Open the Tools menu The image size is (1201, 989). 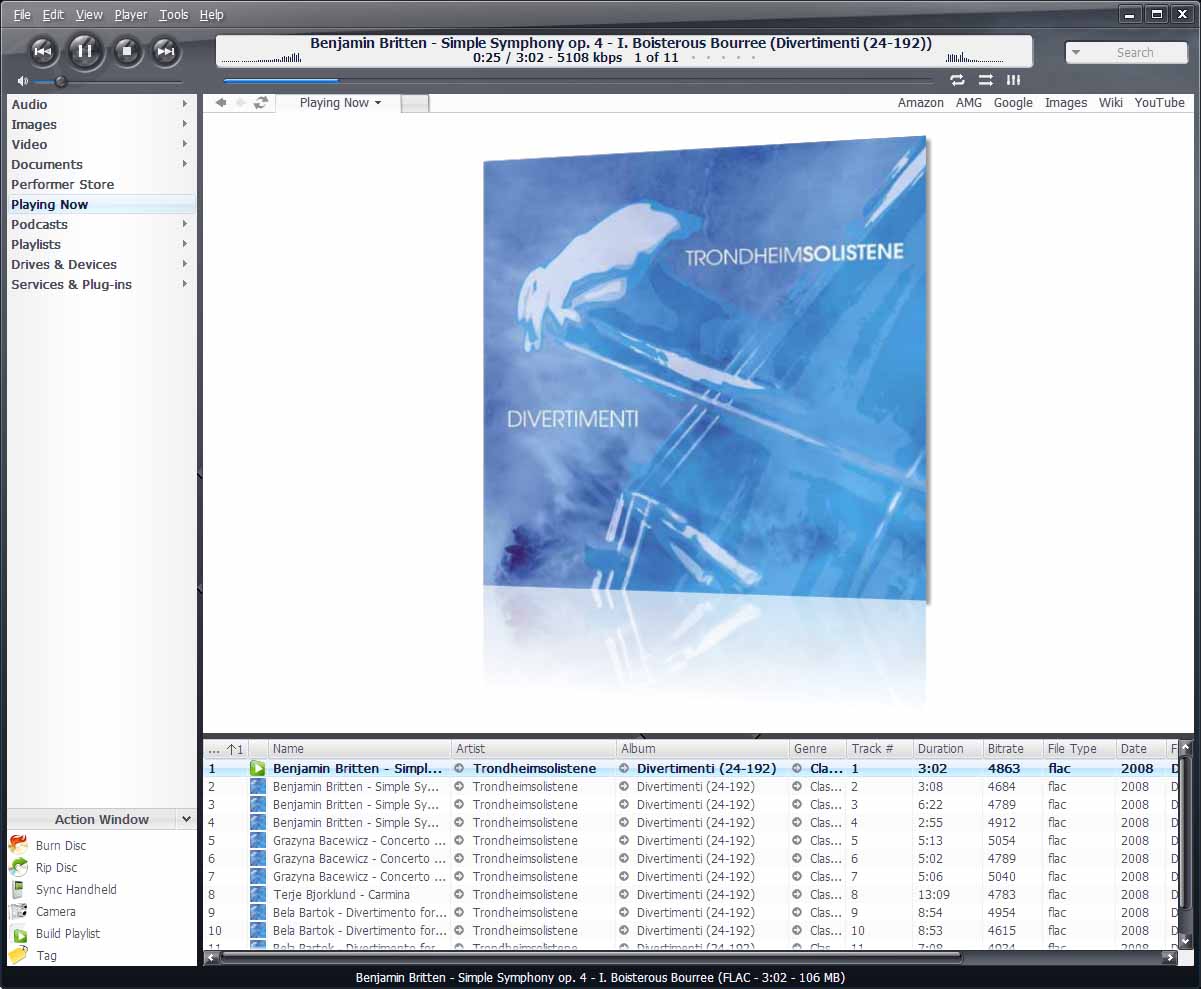[174, 15]
